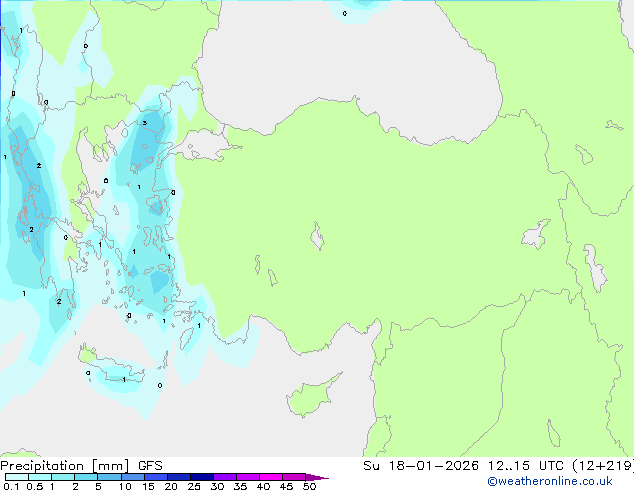Click the 15 mm legend color swatch
Screen dimensions: 634x490
click(x=156, y=477)
